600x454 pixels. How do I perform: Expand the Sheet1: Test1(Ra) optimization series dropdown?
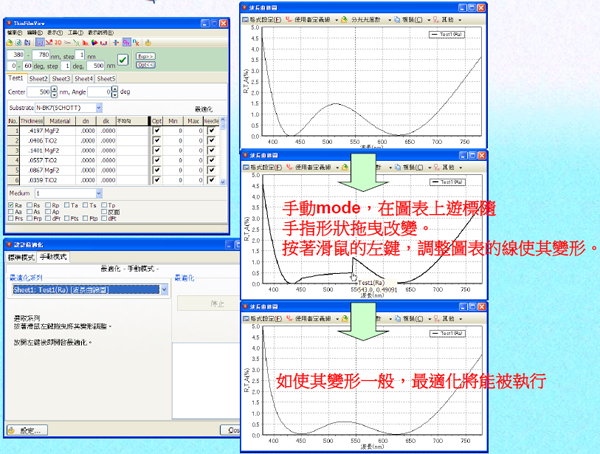pos(164,290)
